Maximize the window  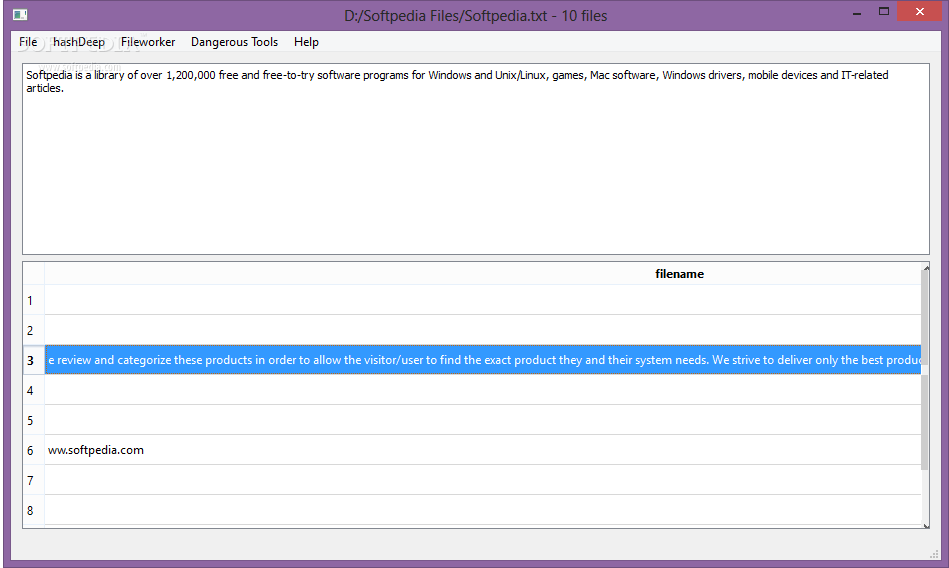click(x=884, y=12)
